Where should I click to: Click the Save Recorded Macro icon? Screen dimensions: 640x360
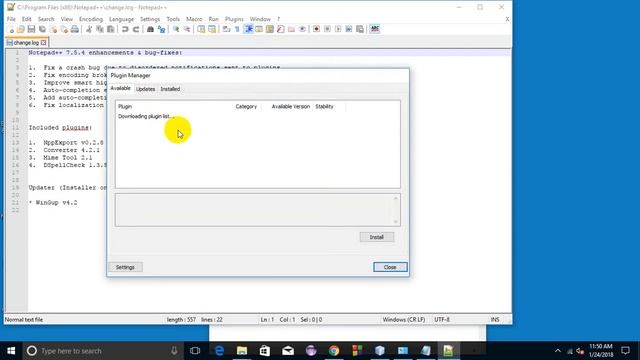coord(360,29)
